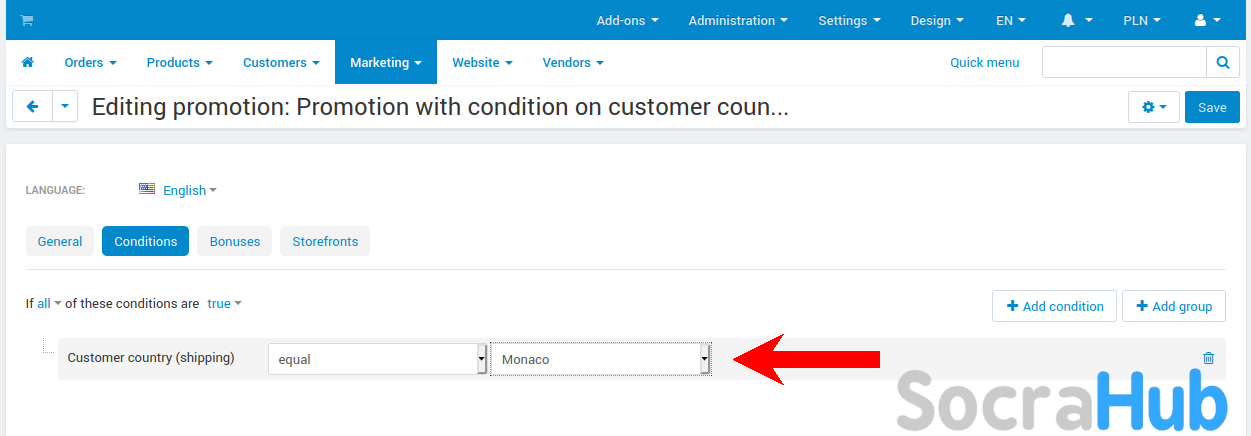This screenshot has width=1251, height=436.
Task: Delete the customer country condition
Action: coord(1208,358)
